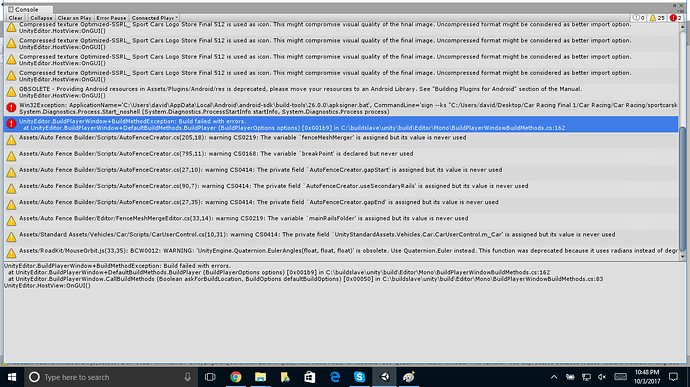Open File Explorer from taskbar

(261, 377)
